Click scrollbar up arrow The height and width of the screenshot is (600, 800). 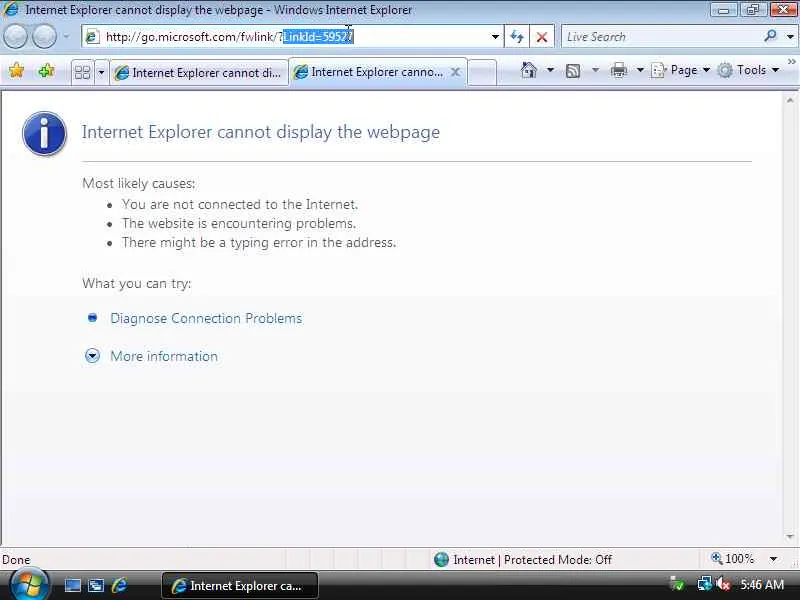[x=790, y=101]
